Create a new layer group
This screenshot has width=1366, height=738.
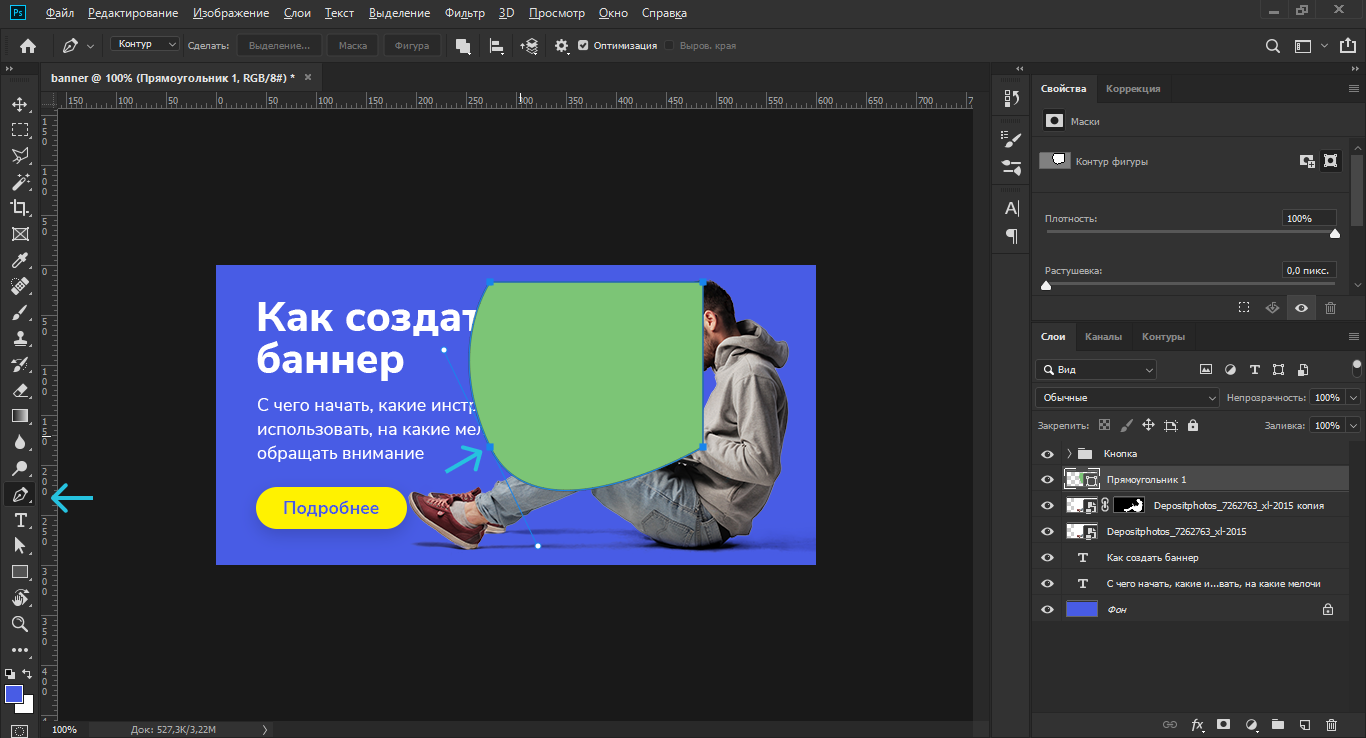point(1277,724)
